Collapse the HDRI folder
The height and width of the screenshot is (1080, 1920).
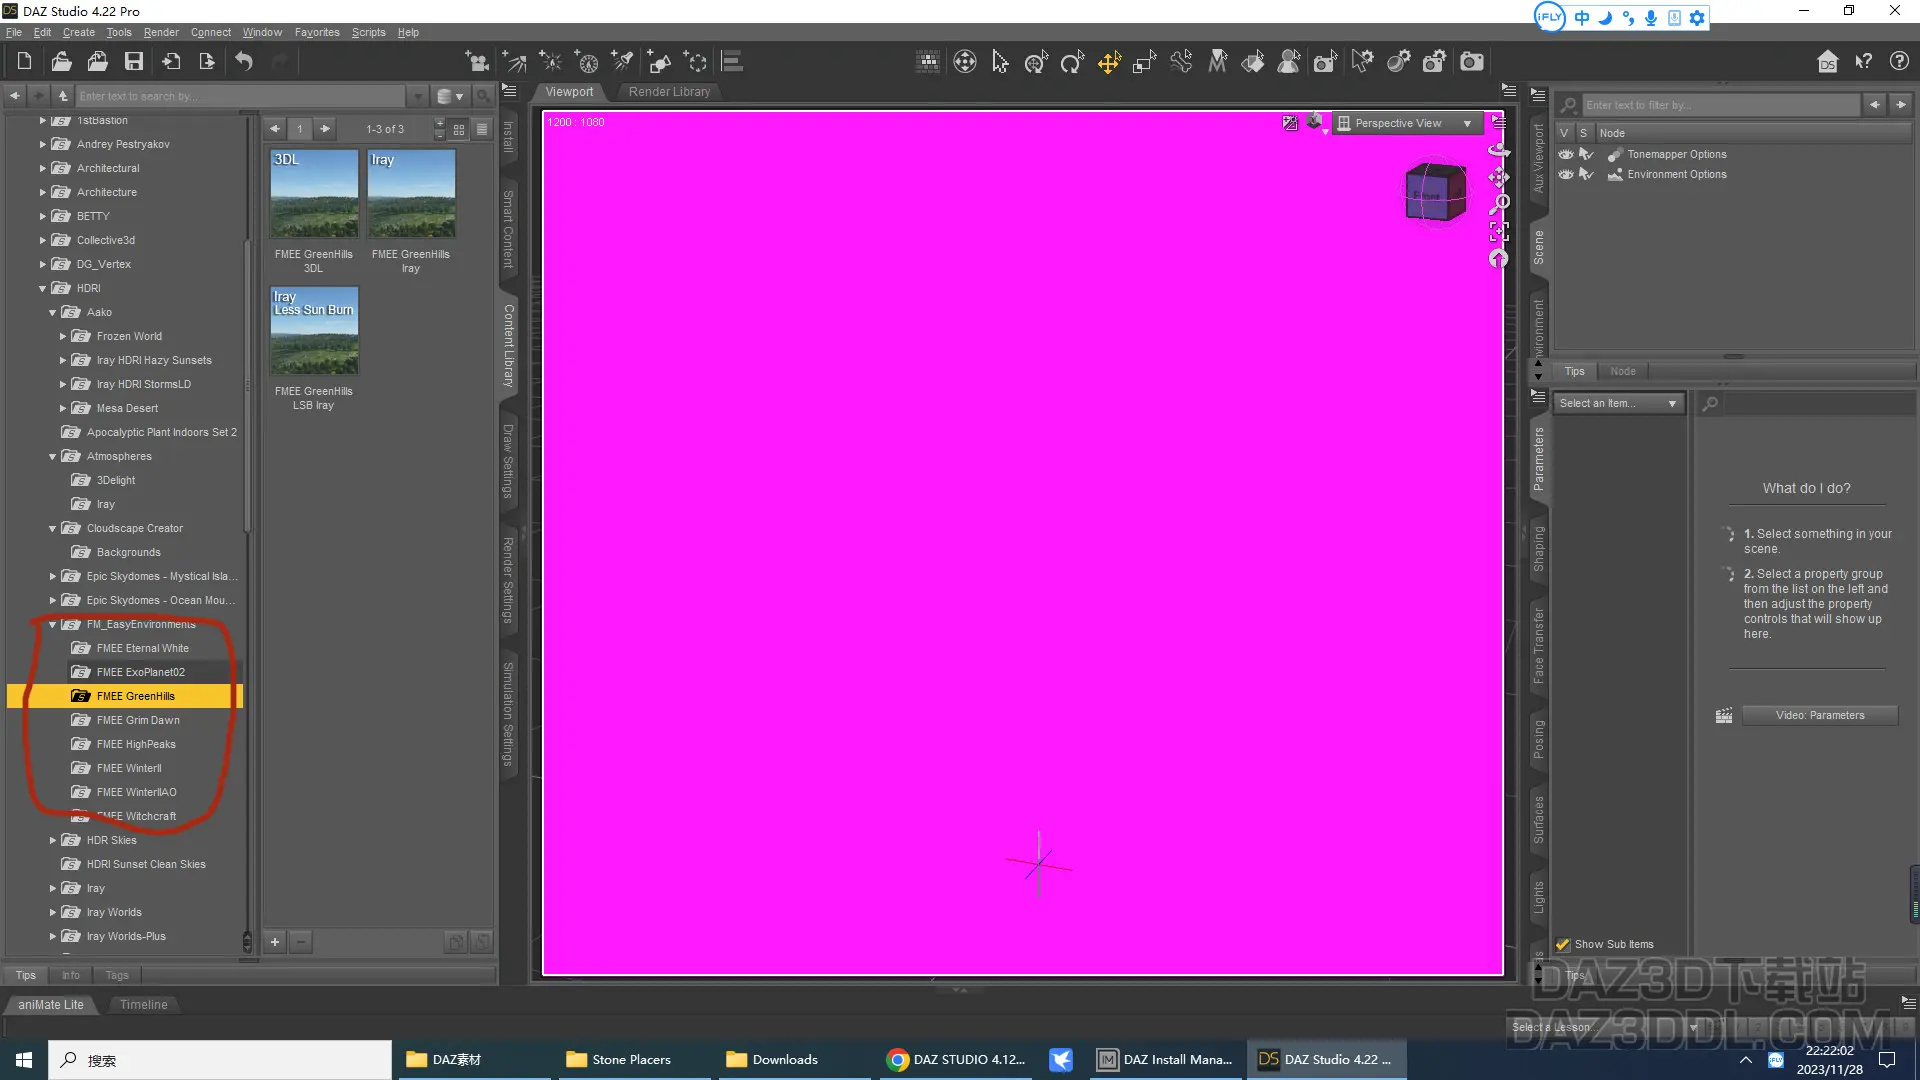[43, 288]
